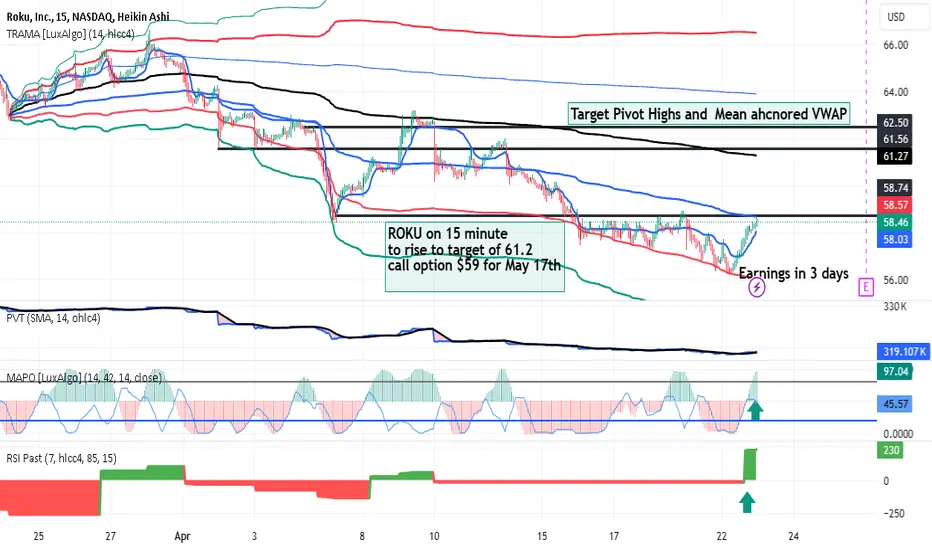Click the 61.56 price label
932x550 pixels.
coord(895,139)
